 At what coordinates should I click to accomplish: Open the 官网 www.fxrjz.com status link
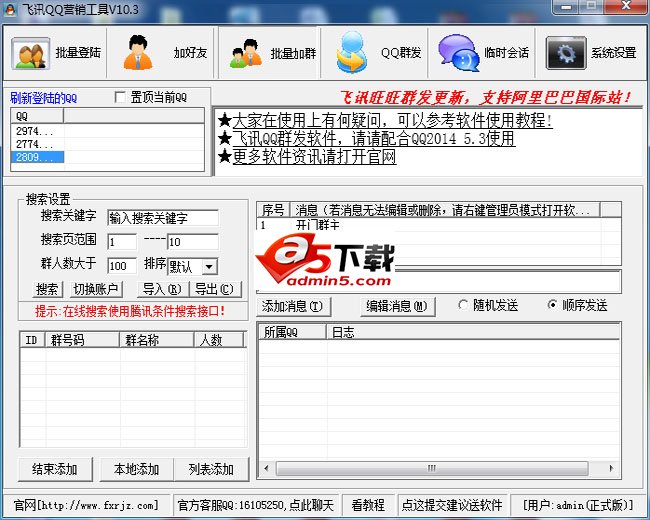pyautogui.click(x=86, y=505)
